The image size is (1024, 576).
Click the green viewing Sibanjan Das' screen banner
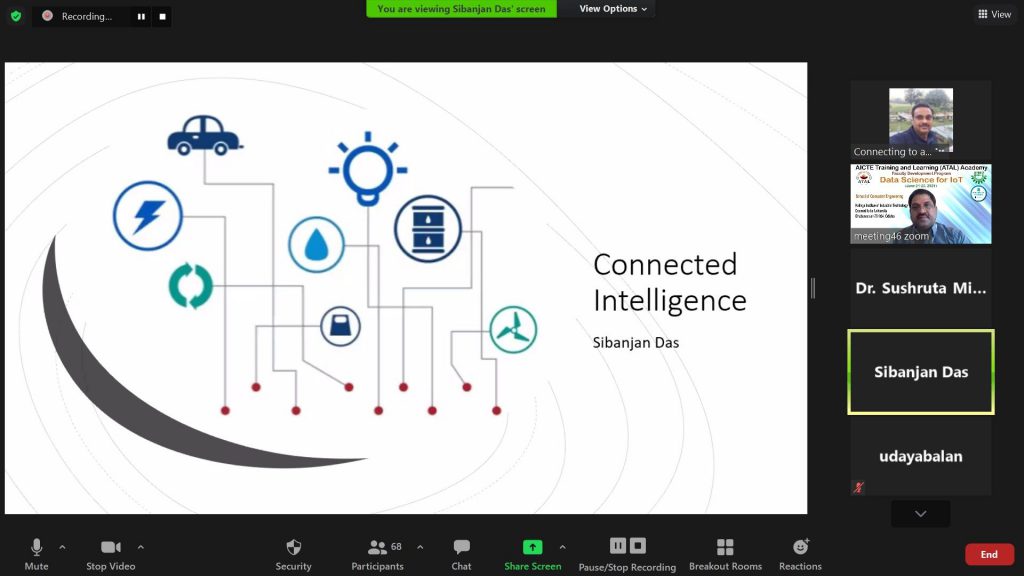click(x=461, y=8)
